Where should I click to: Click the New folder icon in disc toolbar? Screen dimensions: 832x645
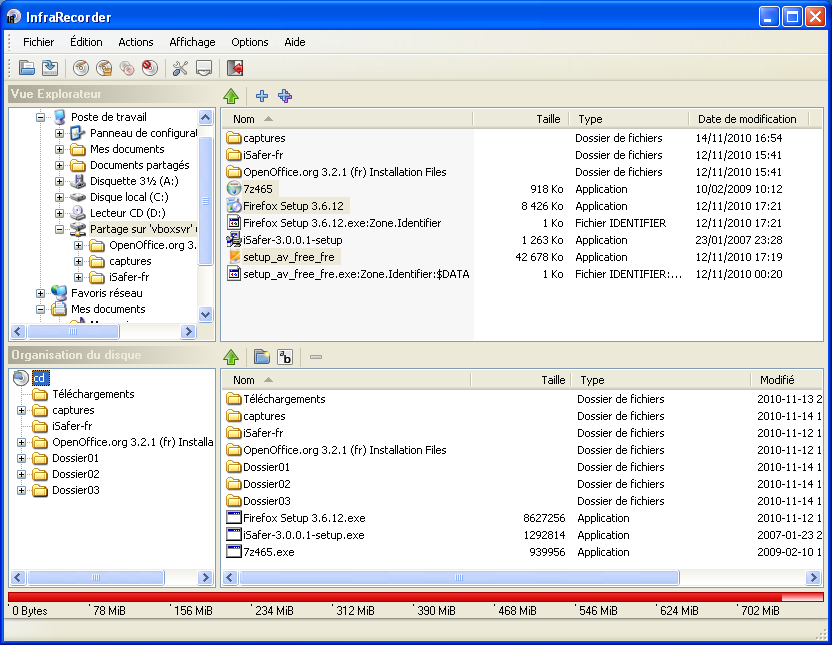261,357
